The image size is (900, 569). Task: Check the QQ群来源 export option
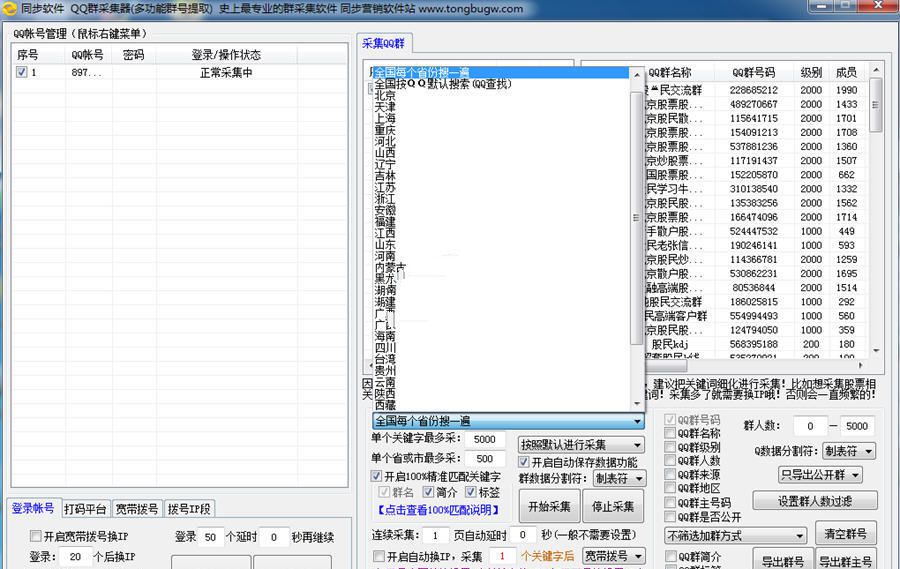tap(670, 474)
